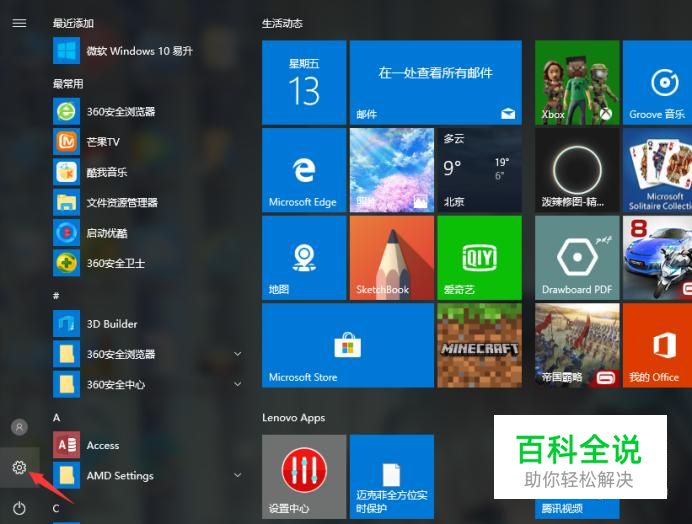This screenshot has height=524, width=692.
Task: Open Microsoft Solitaire Collection tile
Action: click(x=657, y=170)
